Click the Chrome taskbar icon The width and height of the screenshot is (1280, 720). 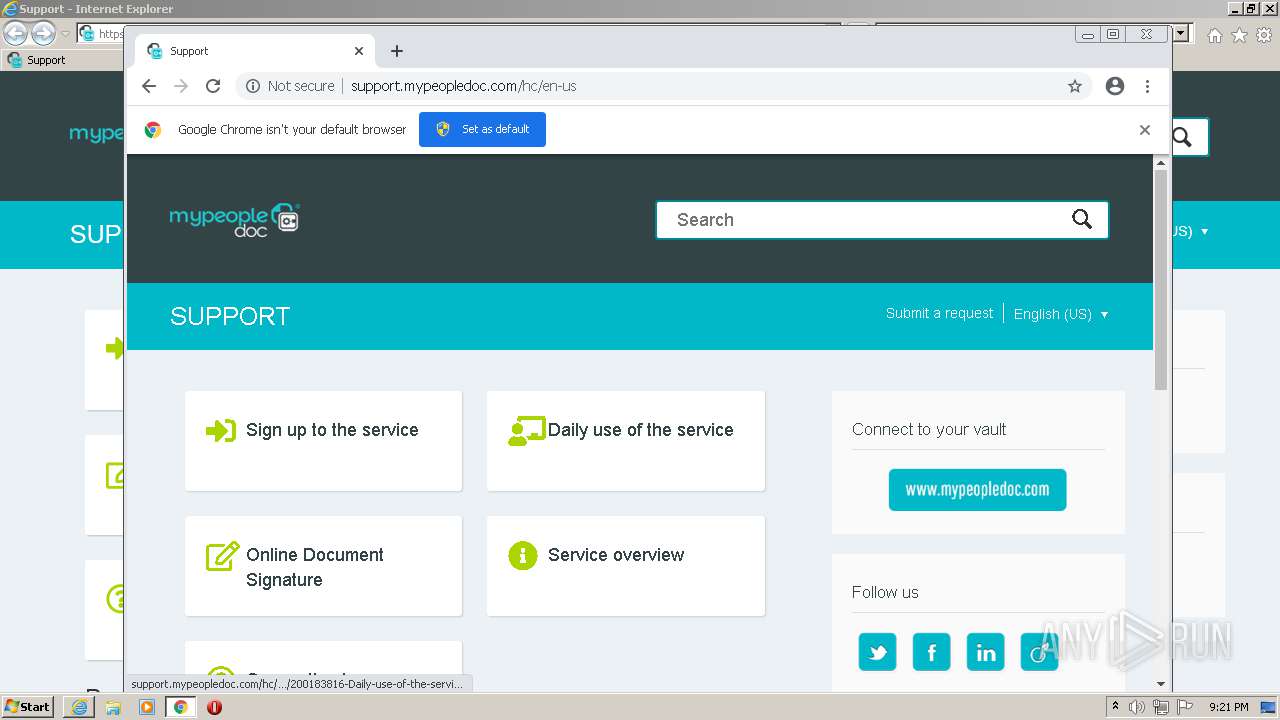[x=180, y=707]
